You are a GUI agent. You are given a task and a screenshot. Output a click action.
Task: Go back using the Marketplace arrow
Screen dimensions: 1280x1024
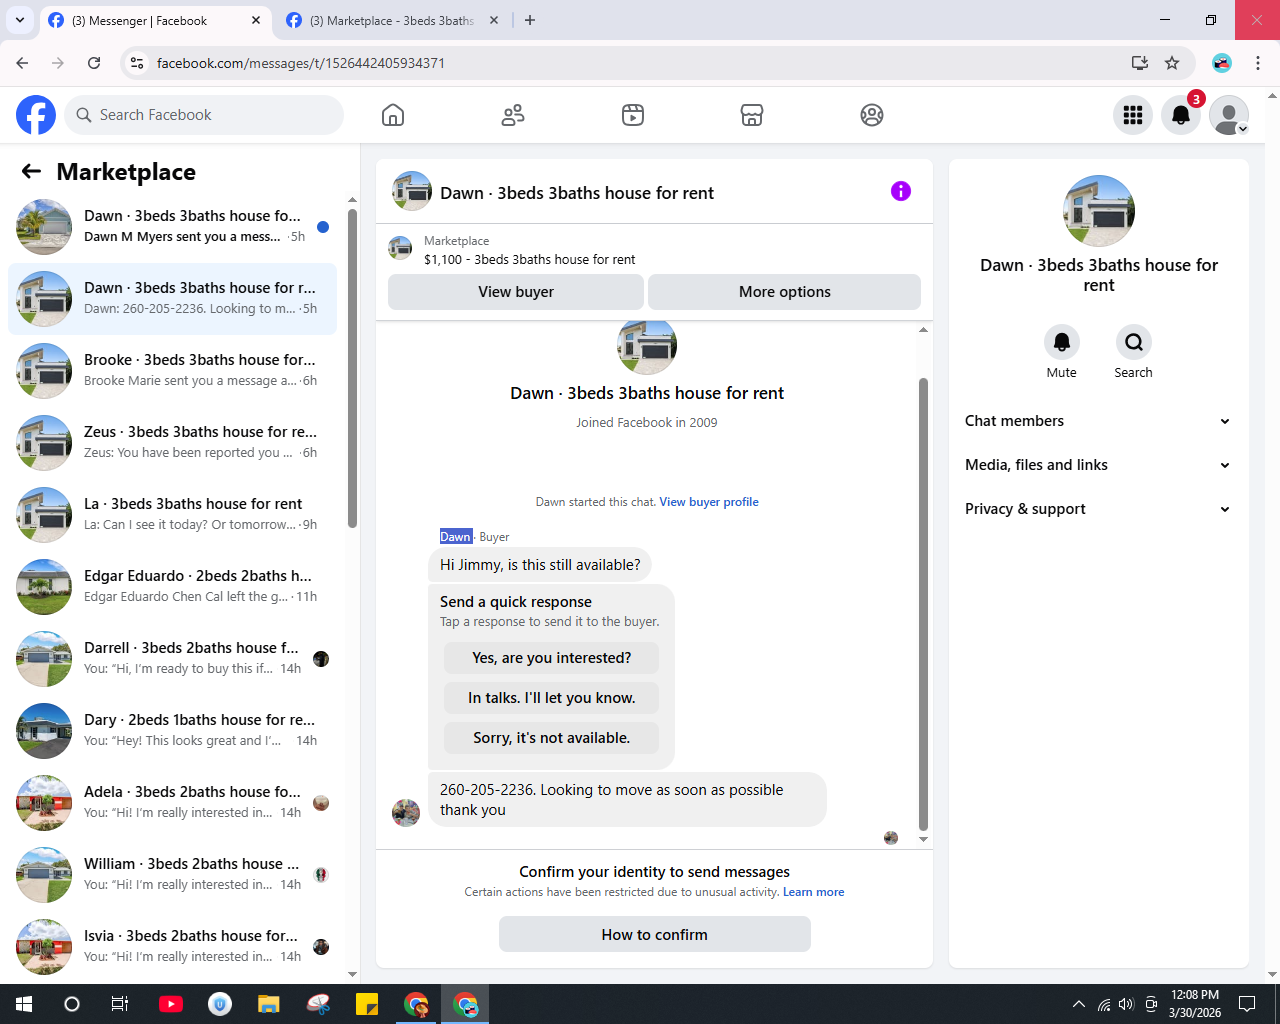[x=31, y=172]
